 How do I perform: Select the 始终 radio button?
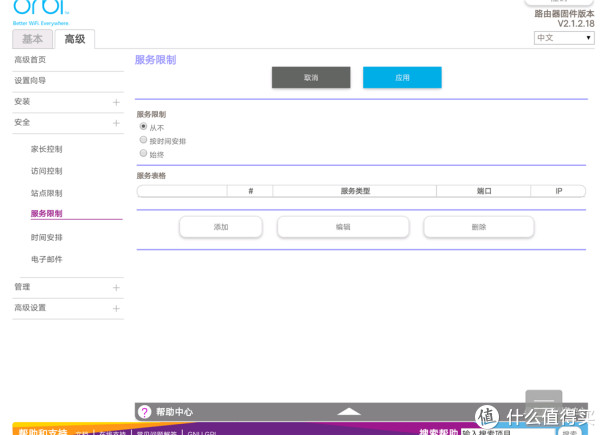point(143,153)
